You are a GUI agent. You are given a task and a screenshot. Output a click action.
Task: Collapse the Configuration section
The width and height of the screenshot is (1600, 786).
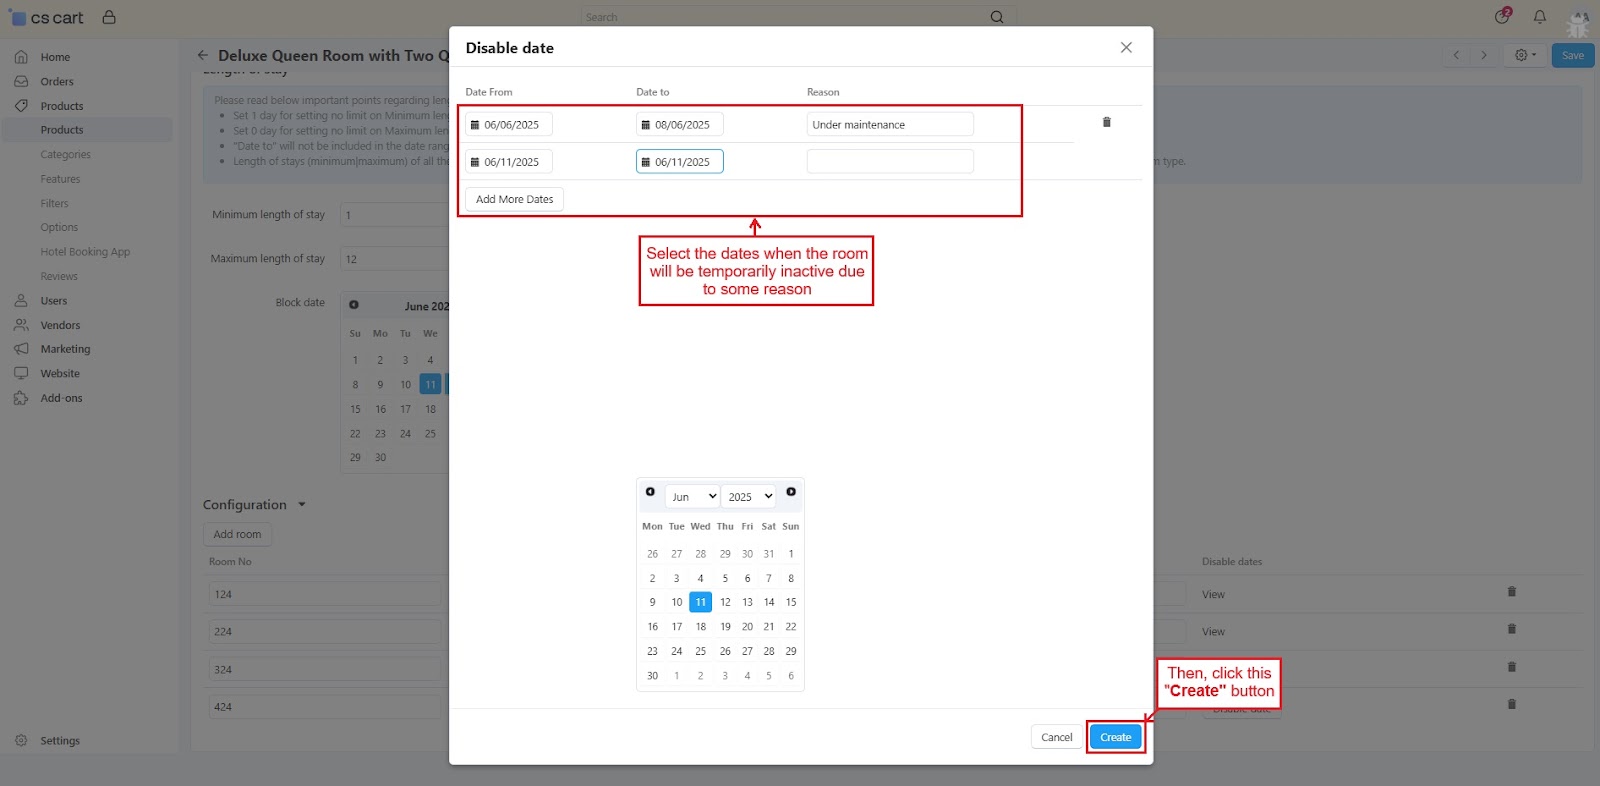[302, 505]
